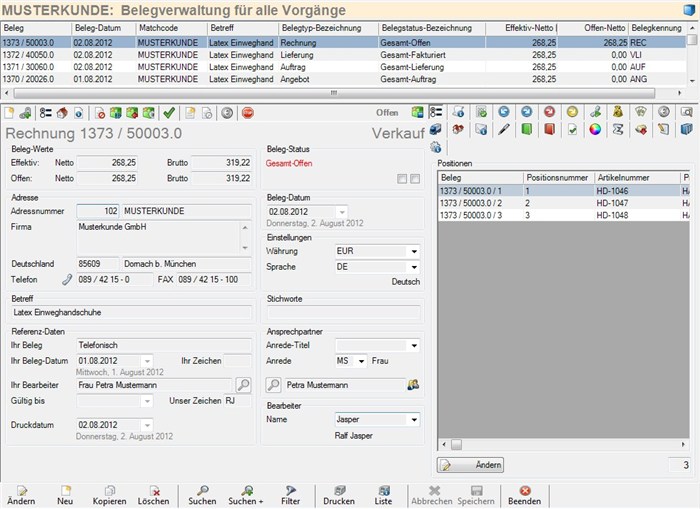Click the green cube icon beside Offen label
This screenshot has height=509, width=700.
[x=417, y=112]
